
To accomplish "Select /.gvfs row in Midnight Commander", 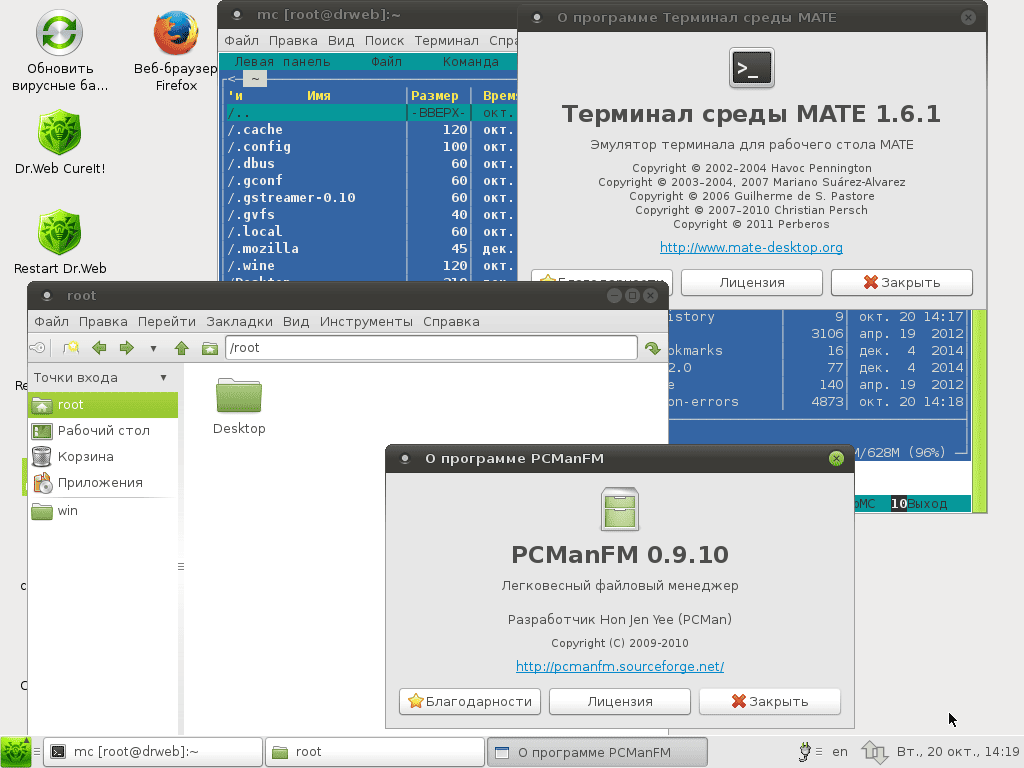I will click(371, 214).
